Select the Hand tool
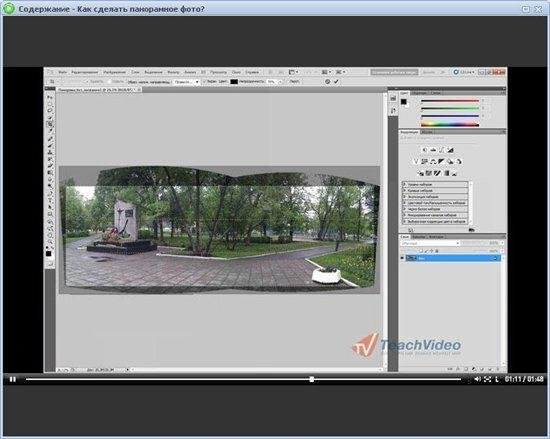The height and width of the screenshot is (439, 550). pyautogui.click(x=50, y=235)
